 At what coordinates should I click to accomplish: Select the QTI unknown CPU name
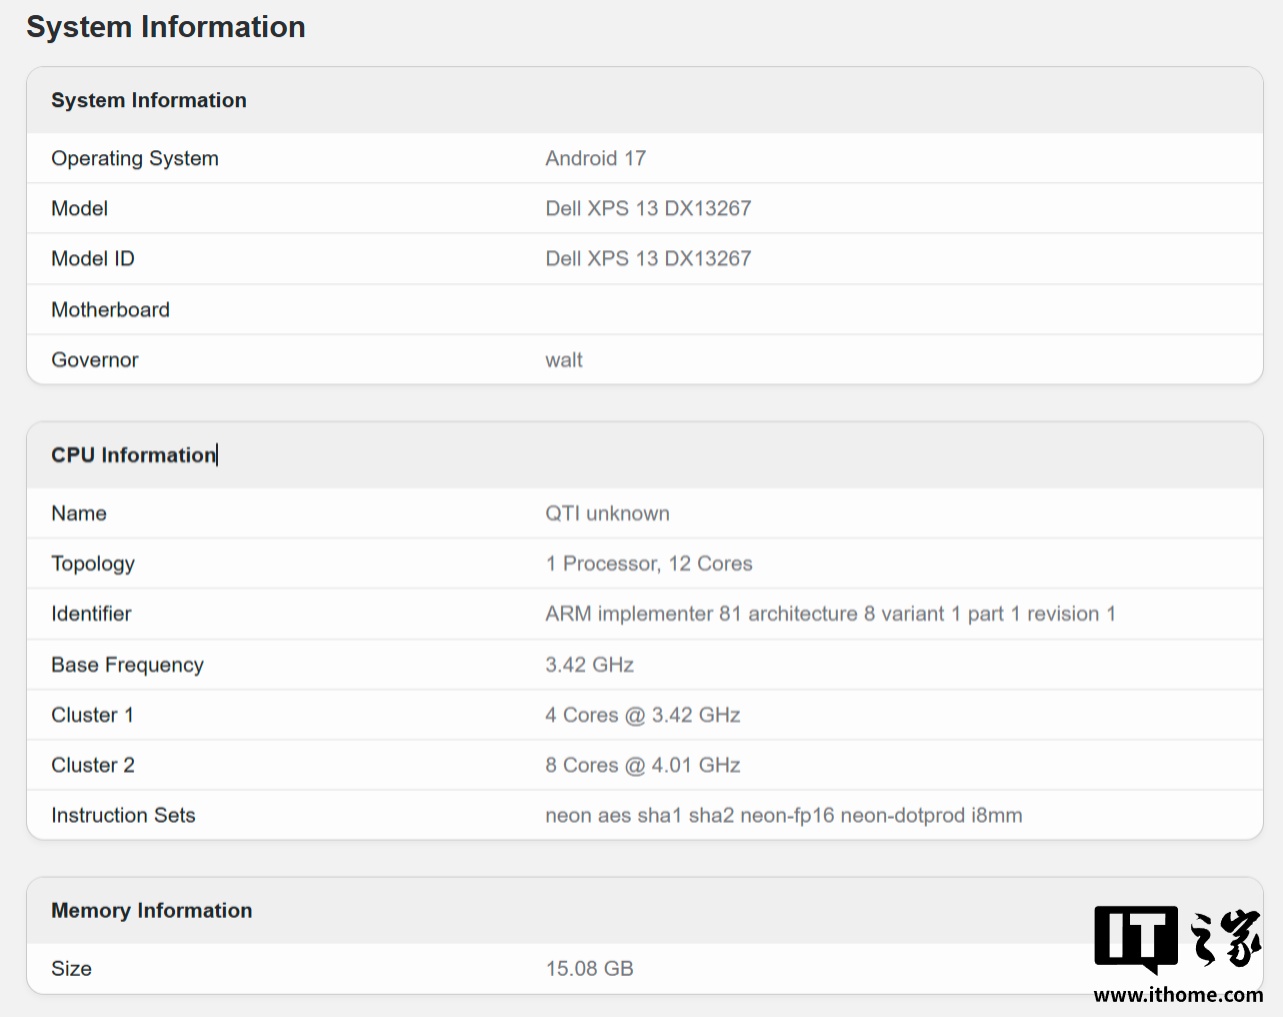(608, 513)
